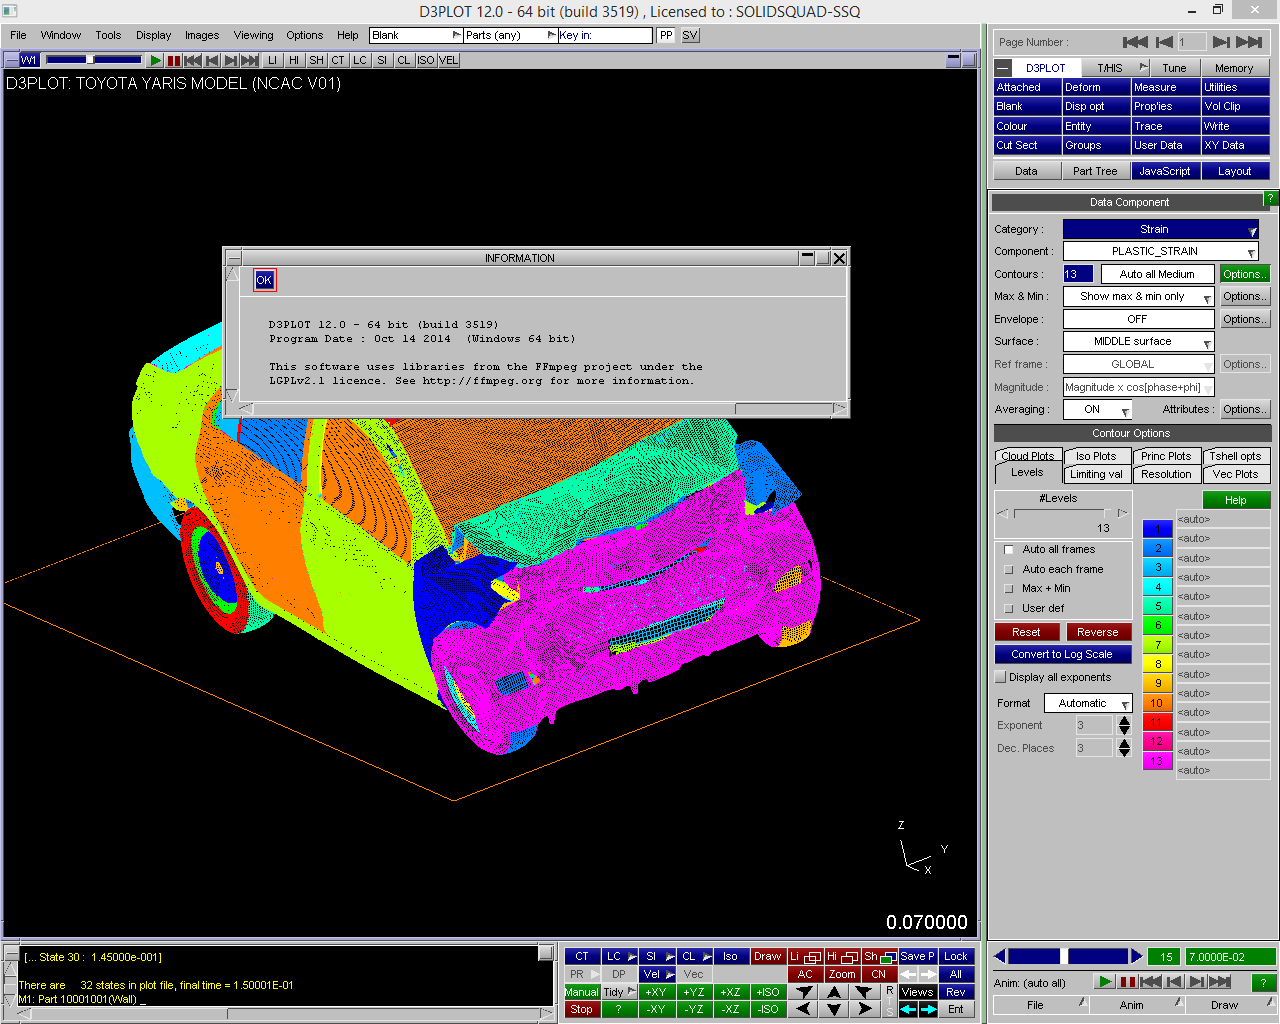Start animation with green play icon in viewport toolbar
The image size is (1280, 1024).
click(x=155, y=60)
